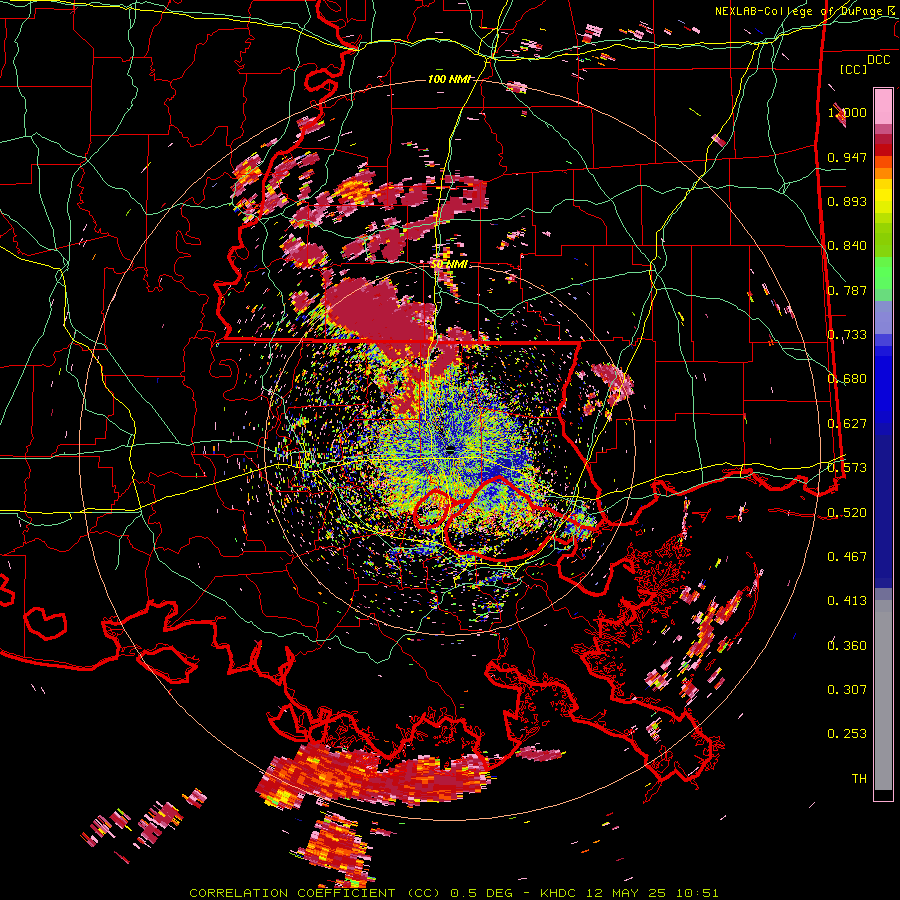Click the 0.893 color scale value
The image size is (900, 900).
pyautogui.click(x=847, y=201)
